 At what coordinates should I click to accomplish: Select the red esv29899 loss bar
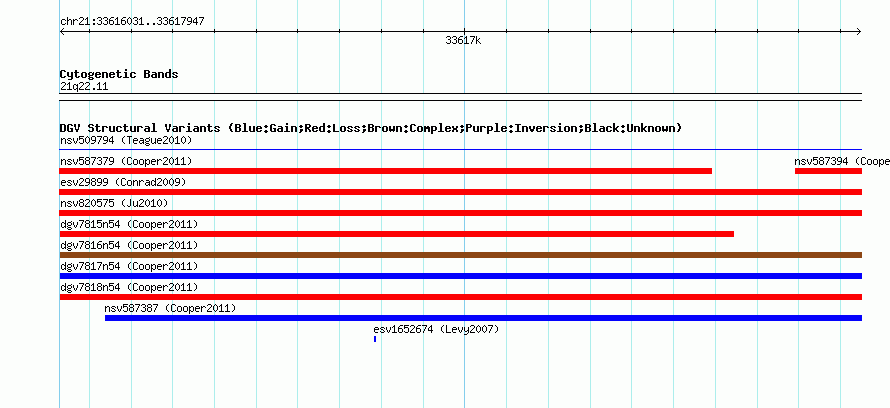click(x=460, y=192)
